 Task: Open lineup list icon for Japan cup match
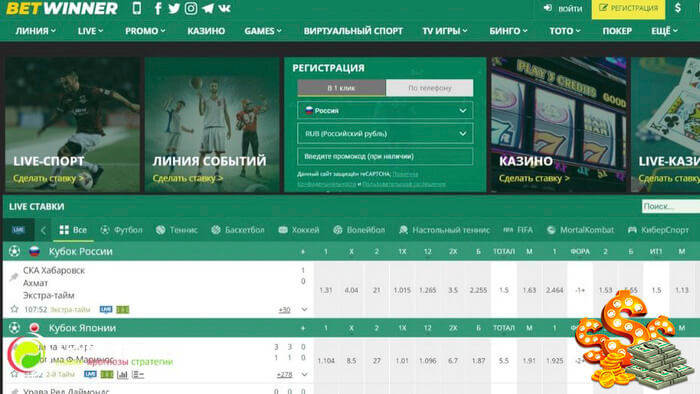tap(138, 374)
